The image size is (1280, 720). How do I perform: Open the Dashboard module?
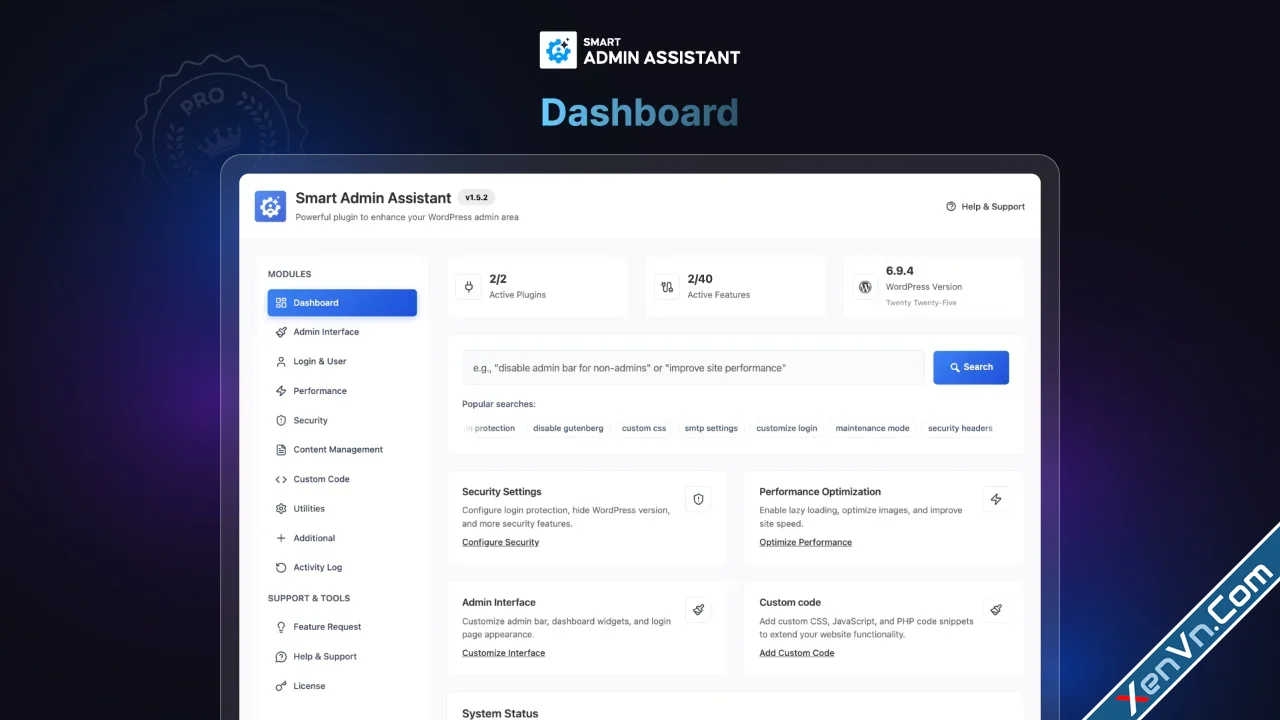[x=342, y=303]
